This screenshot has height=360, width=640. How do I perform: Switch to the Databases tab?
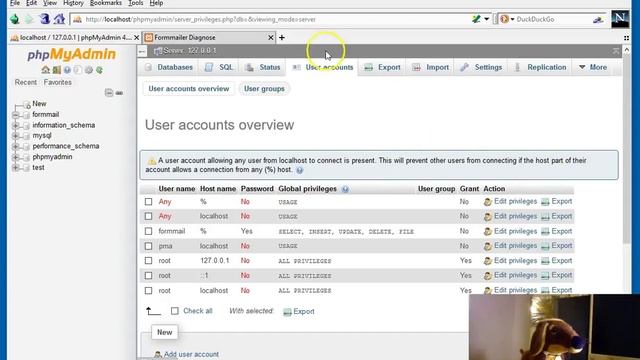pyautogui.click(x=169, y=67)
